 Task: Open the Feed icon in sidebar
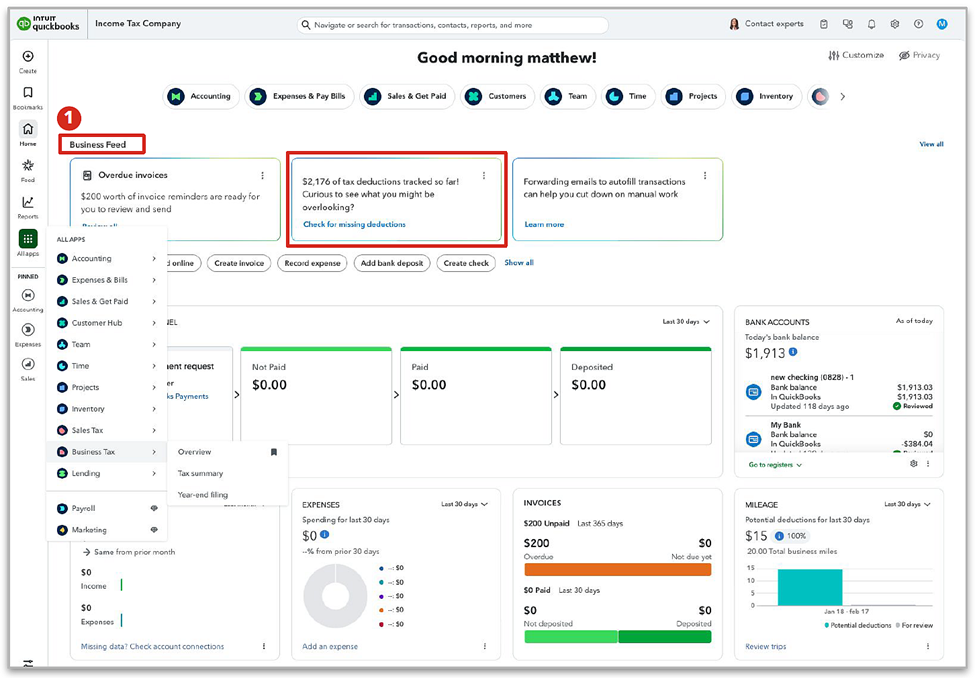[28, 166]
